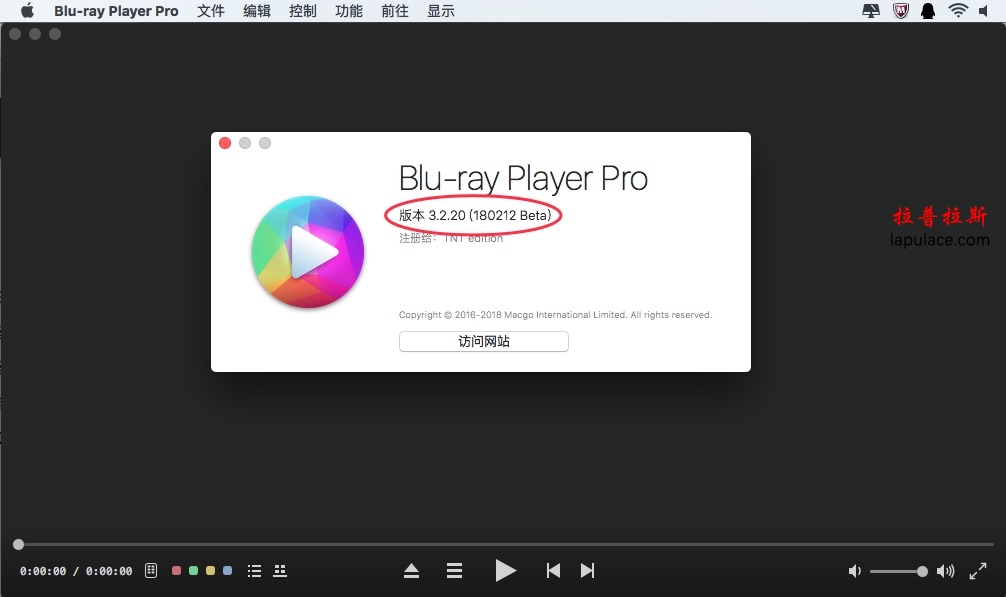The image size is (1006, 597).
Task: Click the playback progress slider handle
Action: point(19,544)
